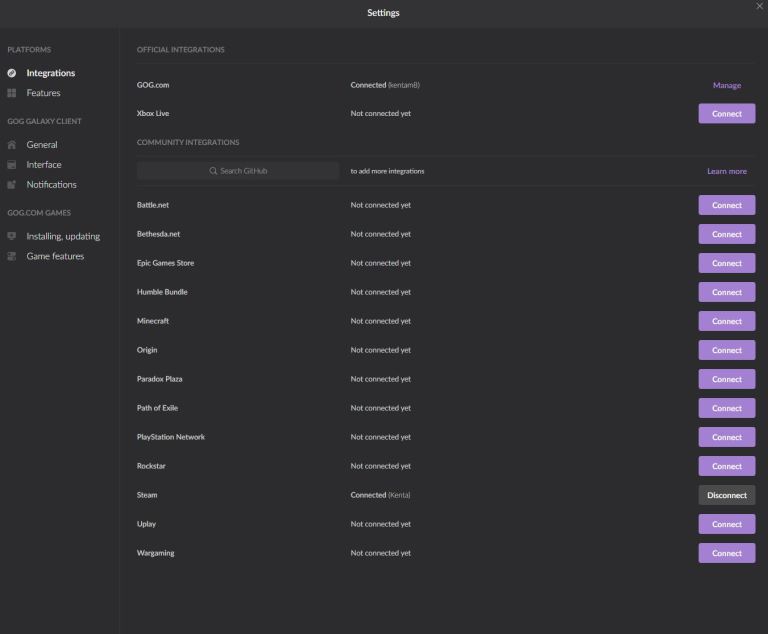Connect the Path of Exile integration
768x634 pixels.
pyautogui.click(x=727, y=408)
